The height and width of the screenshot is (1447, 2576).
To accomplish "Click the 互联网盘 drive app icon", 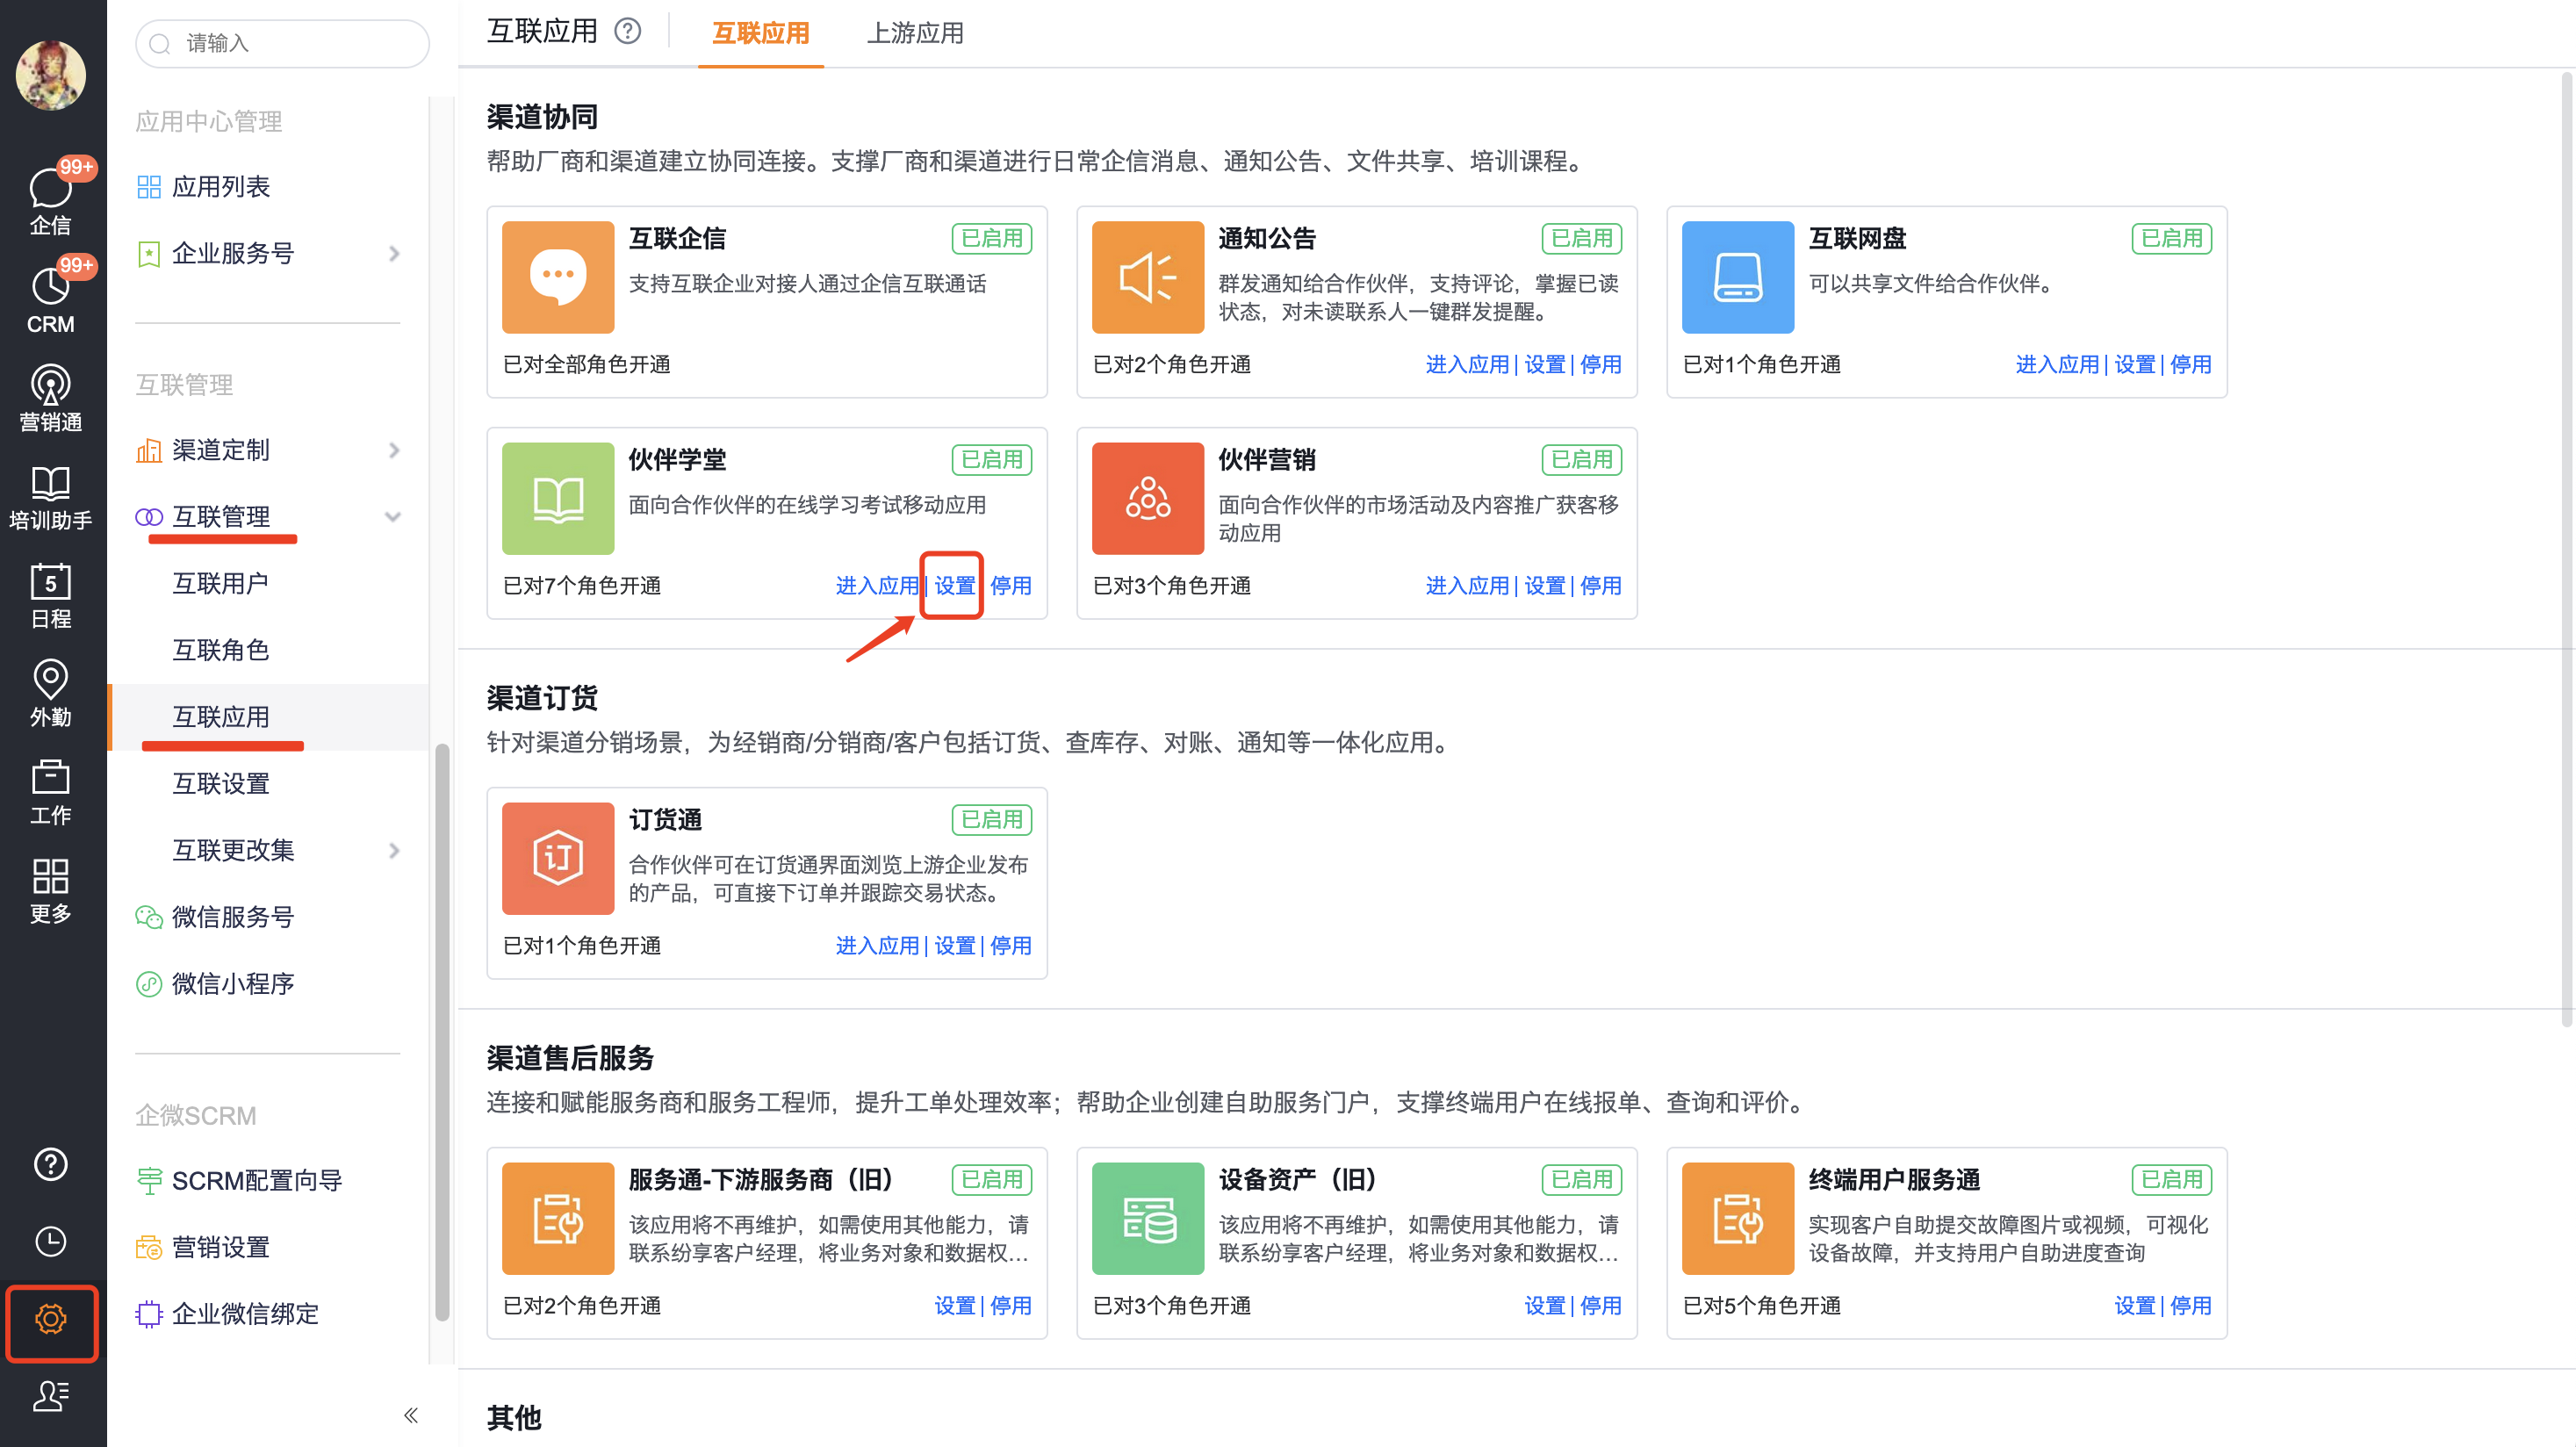I will point(1738,277).
